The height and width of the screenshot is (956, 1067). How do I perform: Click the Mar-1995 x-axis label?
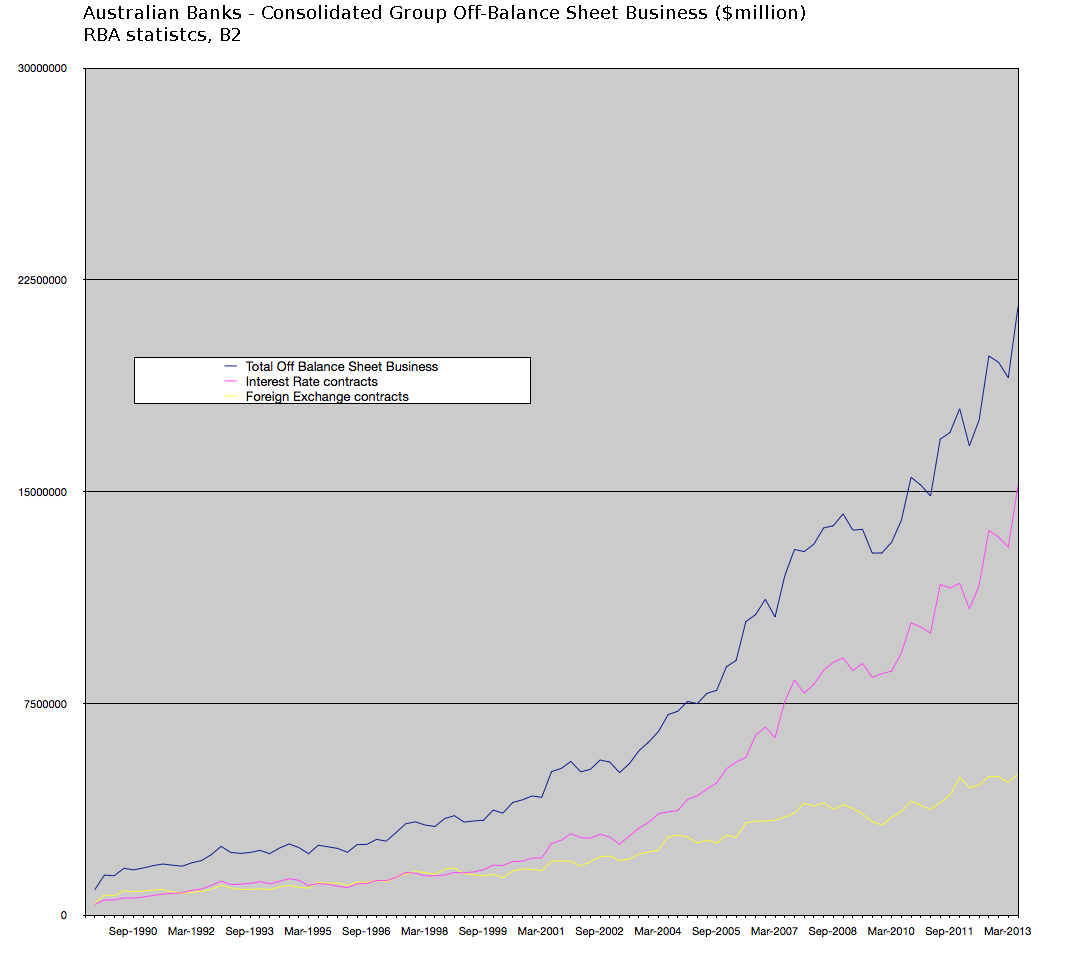point(307,931)
